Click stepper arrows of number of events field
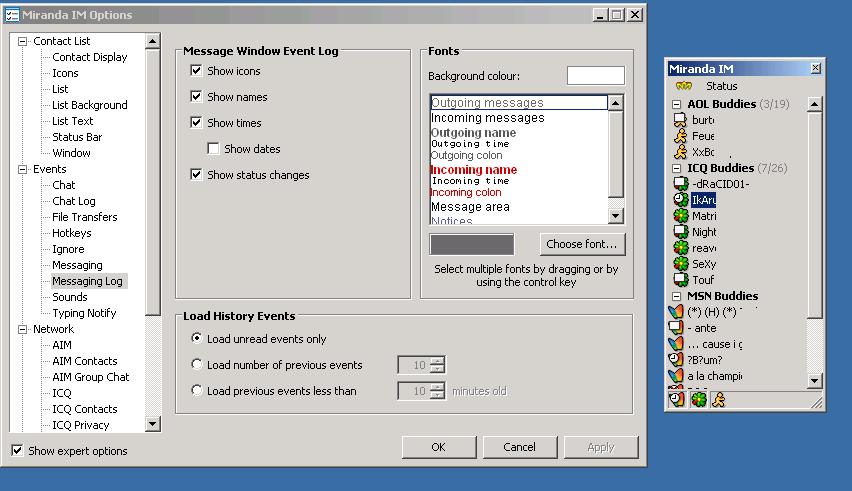The width and height of the screenshot is (852, 491). 437,365
